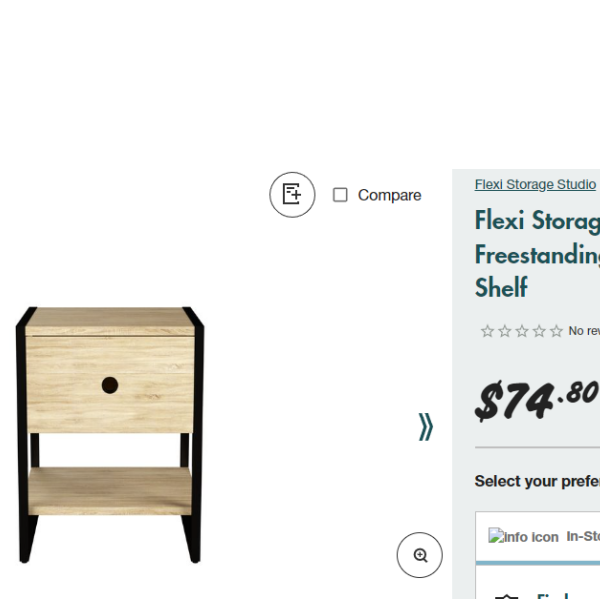This screenshot has height=600, width=600.
Task: Select the In-Store option tab
Action: [x=582, y=537]
